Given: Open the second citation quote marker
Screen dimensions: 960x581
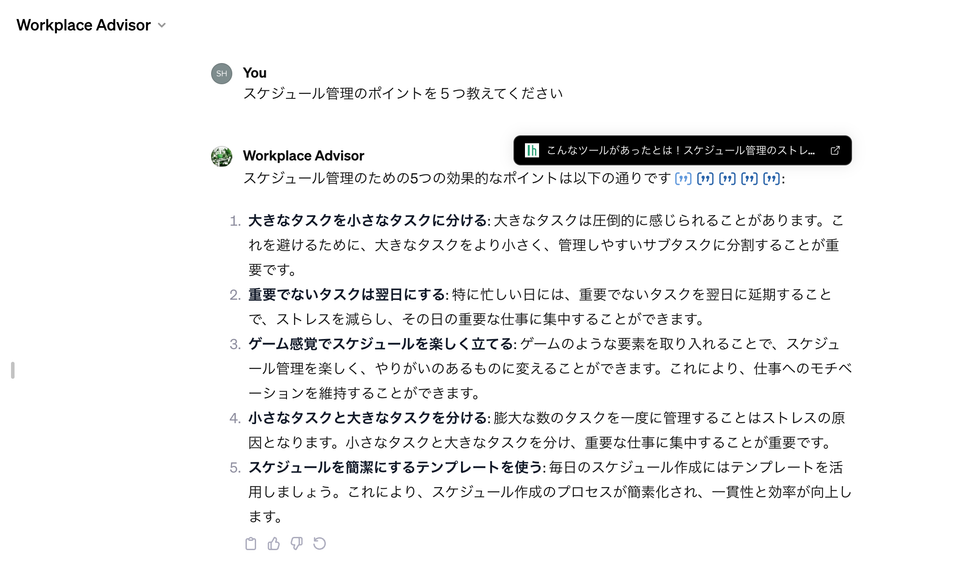Looking at the screenshot, I should [x=705, y=179].
